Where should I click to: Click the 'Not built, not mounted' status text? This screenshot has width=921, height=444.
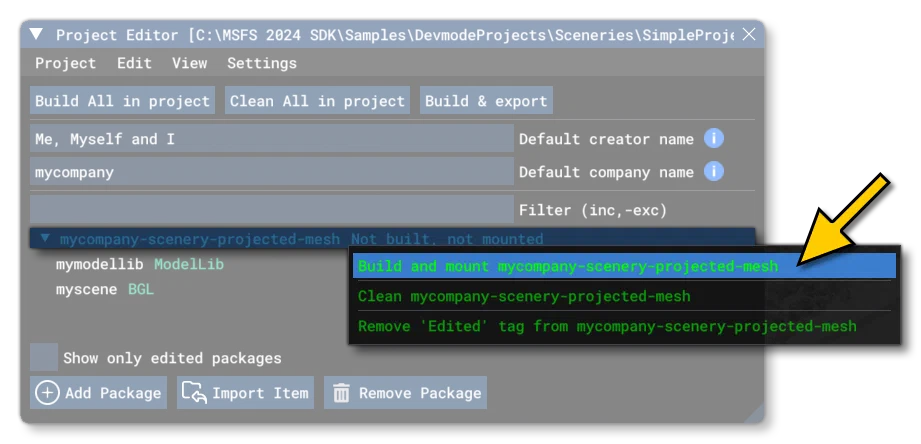(x=447, y=239)
